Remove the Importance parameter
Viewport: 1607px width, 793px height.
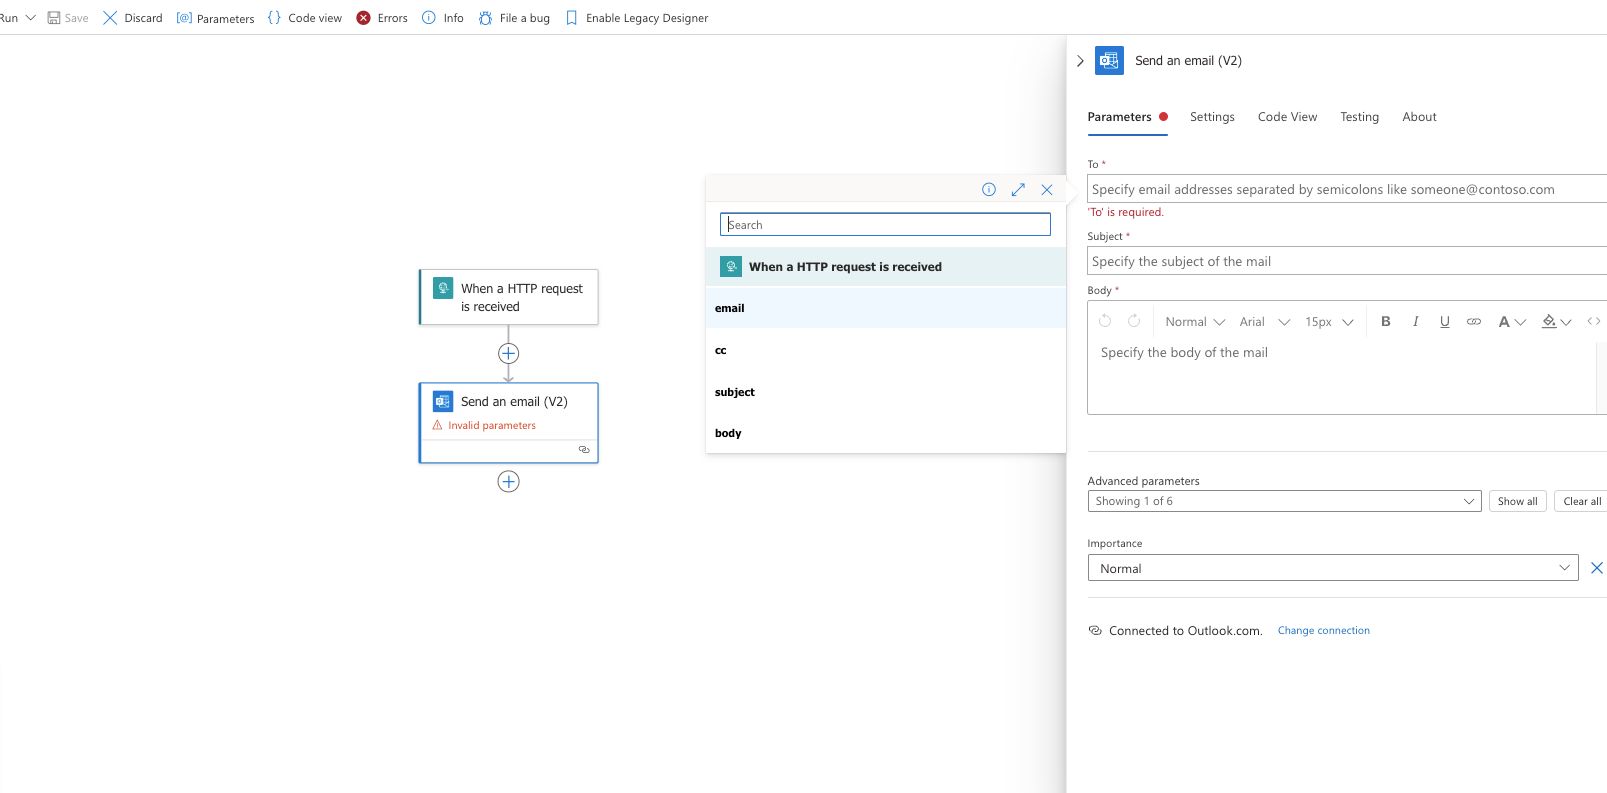[1596, 568]
